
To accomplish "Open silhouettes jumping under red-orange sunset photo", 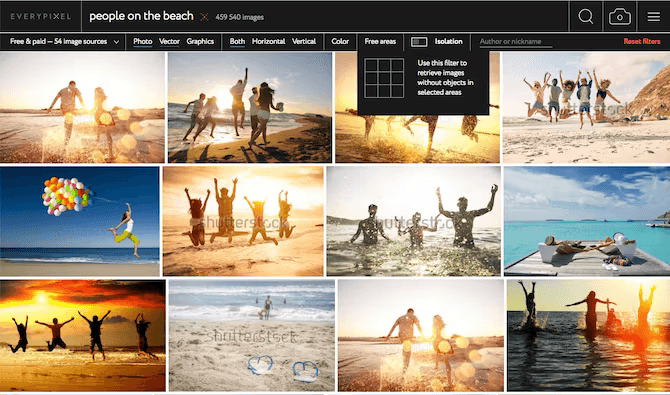I will [82, 336].
